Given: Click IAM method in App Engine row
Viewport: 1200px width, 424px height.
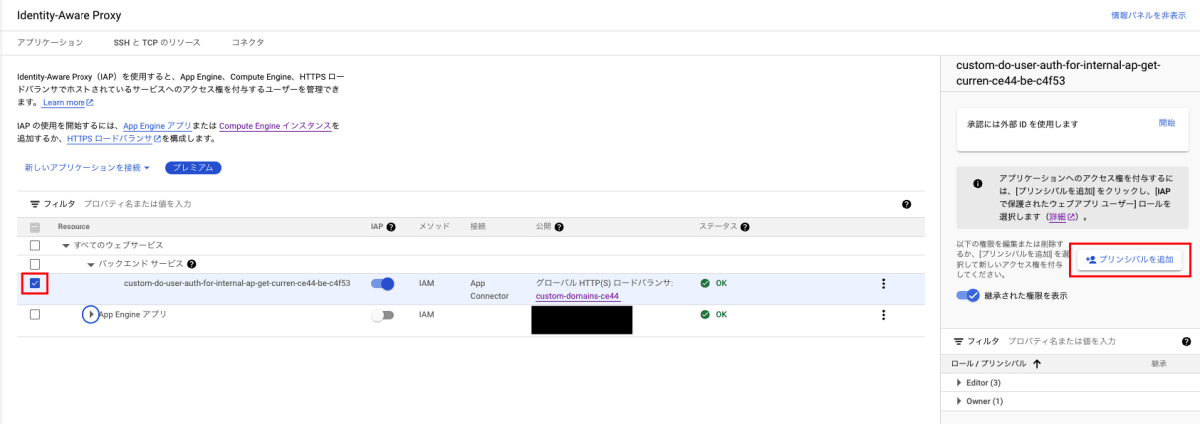Looking at the screenshot, I should 427,315.
